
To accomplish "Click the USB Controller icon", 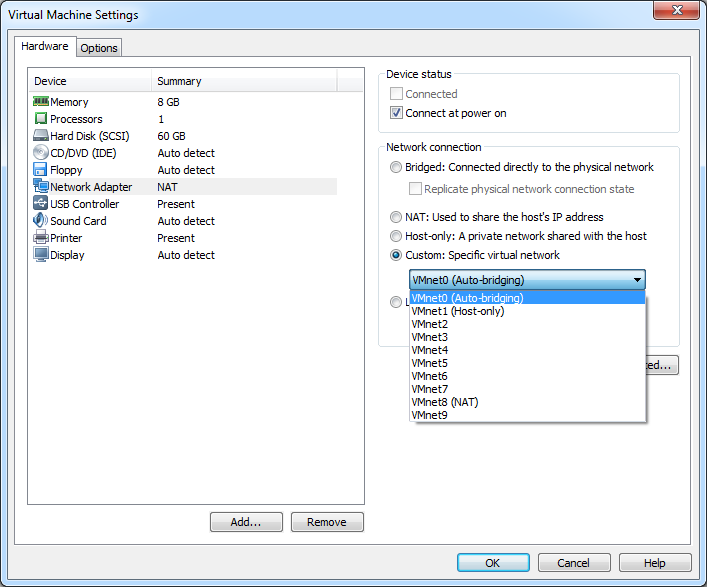I will pos(41,204).
